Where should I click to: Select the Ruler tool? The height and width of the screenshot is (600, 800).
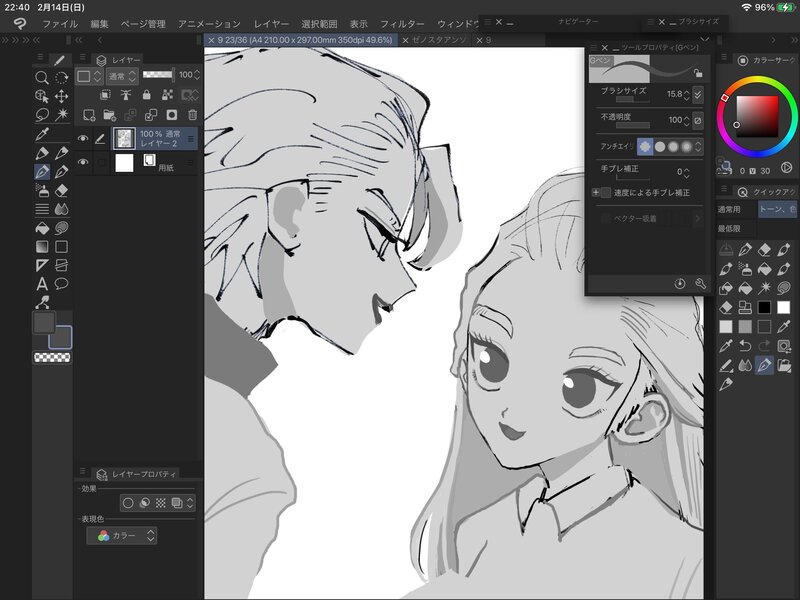point(42,265)
